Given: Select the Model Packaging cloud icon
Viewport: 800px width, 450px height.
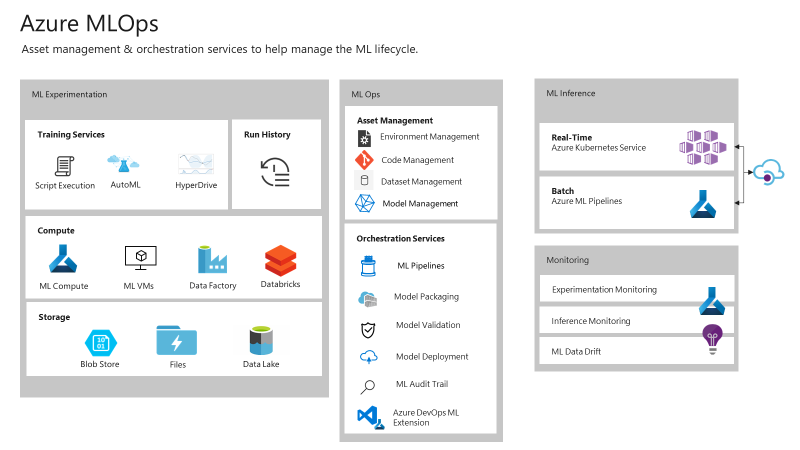Looking at the screenshot, I should point(368,299).
